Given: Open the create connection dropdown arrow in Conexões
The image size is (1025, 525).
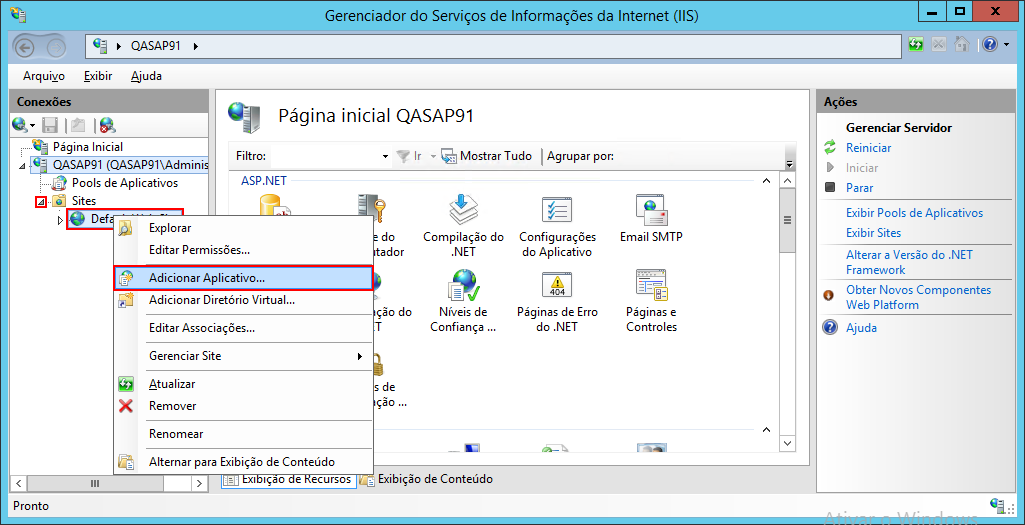Looking at the screenshot, I should [32, 126].
